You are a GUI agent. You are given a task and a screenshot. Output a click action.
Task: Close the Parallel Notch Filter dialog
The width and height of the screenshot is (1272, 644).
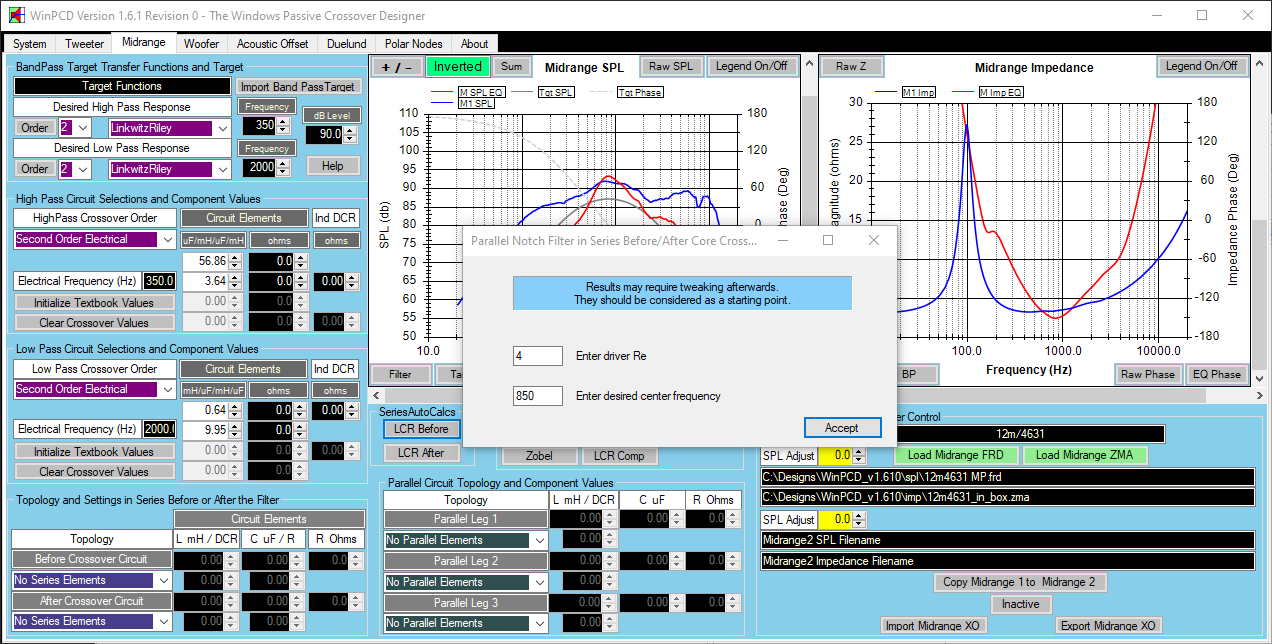pyautogui.click(x=873, y=241)
